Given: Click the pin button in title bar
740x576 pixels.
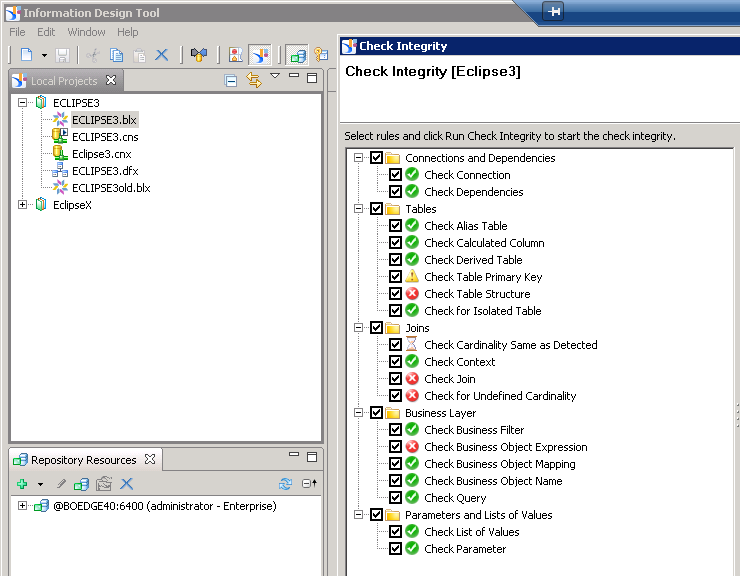Looking at the screenshot, I should click(553, 11).
